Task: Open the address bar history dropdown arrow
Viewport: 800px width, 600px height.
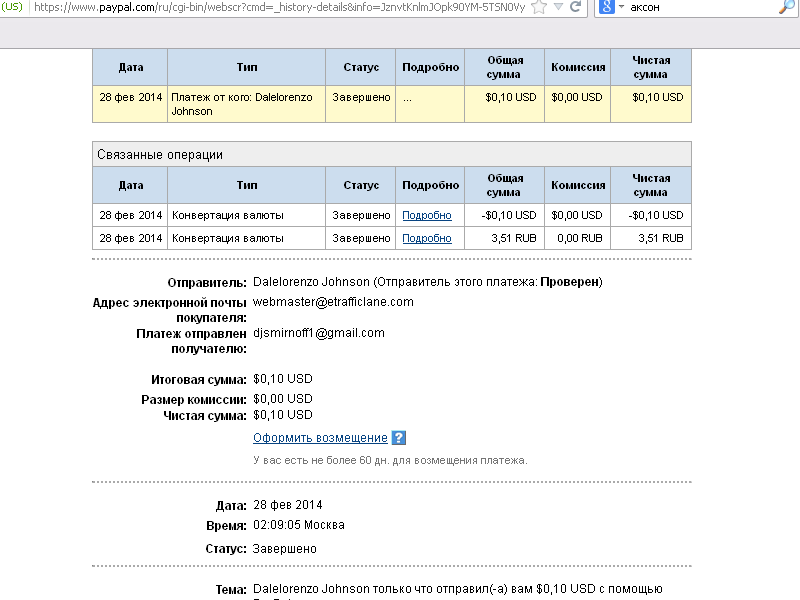Action: [558, 7]
